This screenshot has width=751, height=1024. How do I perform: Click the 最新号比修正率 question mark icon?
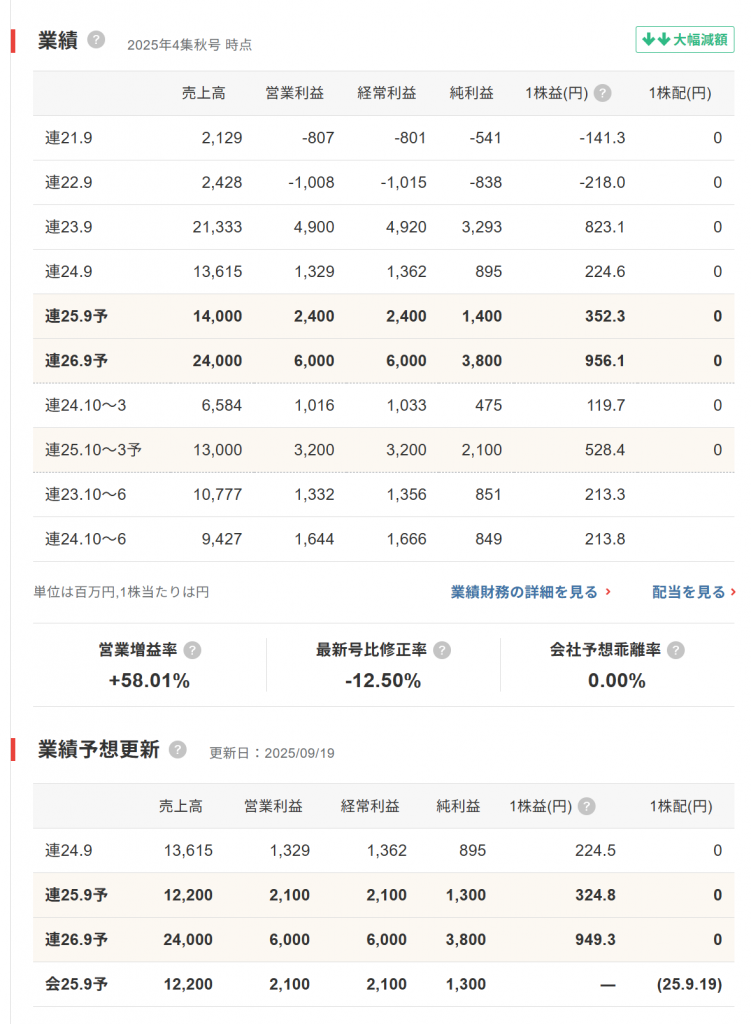442,650
